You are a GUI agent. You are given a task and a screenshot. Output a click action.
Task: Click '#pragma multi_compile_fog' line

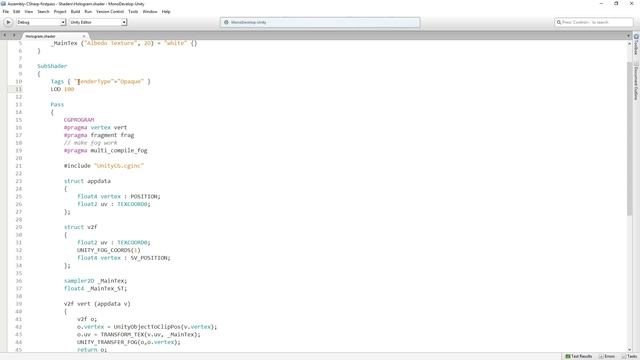click(105, 150)
